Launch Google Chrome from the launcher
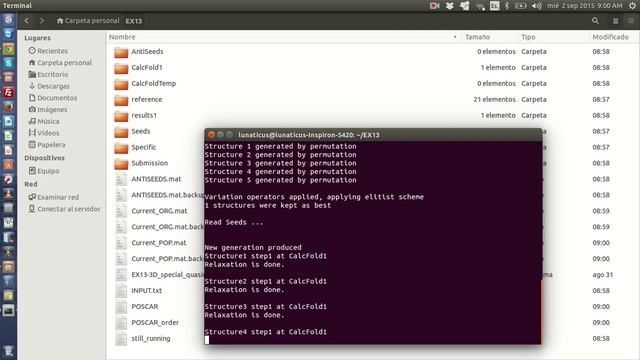The image size is (640, 360). (x=8, y=49)
